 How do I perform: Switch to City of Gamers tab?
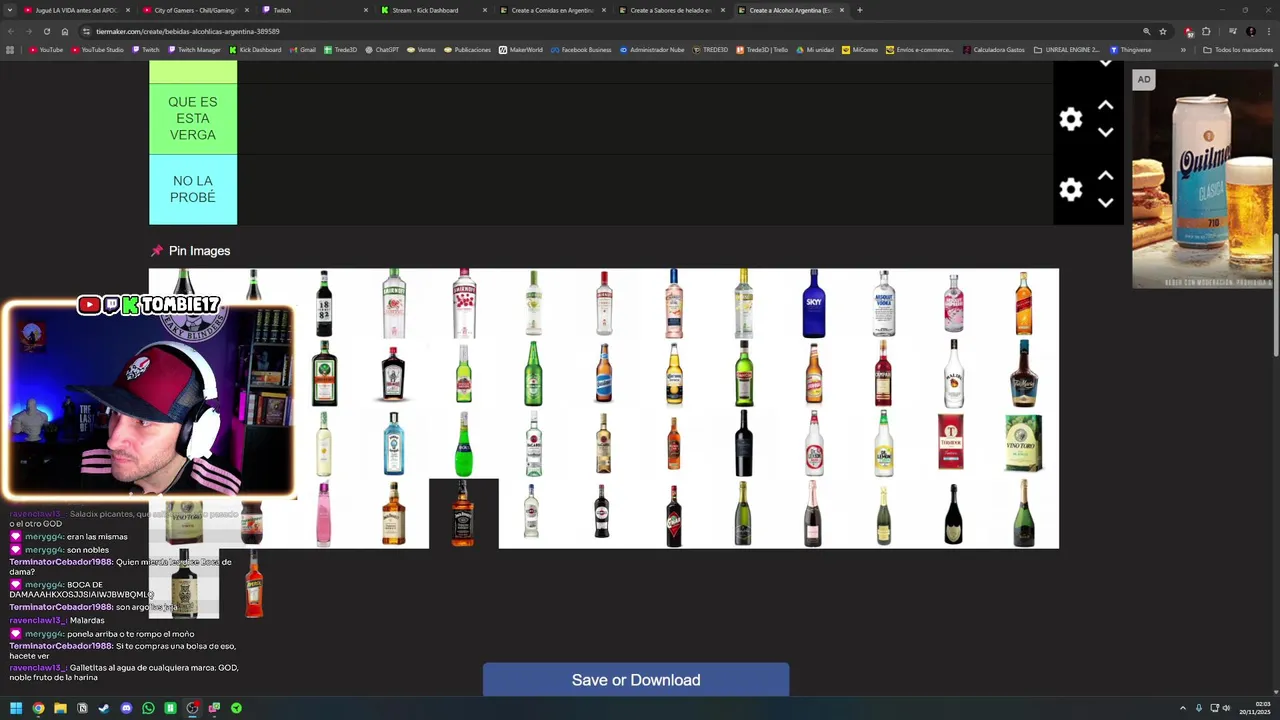click(194, 10)
